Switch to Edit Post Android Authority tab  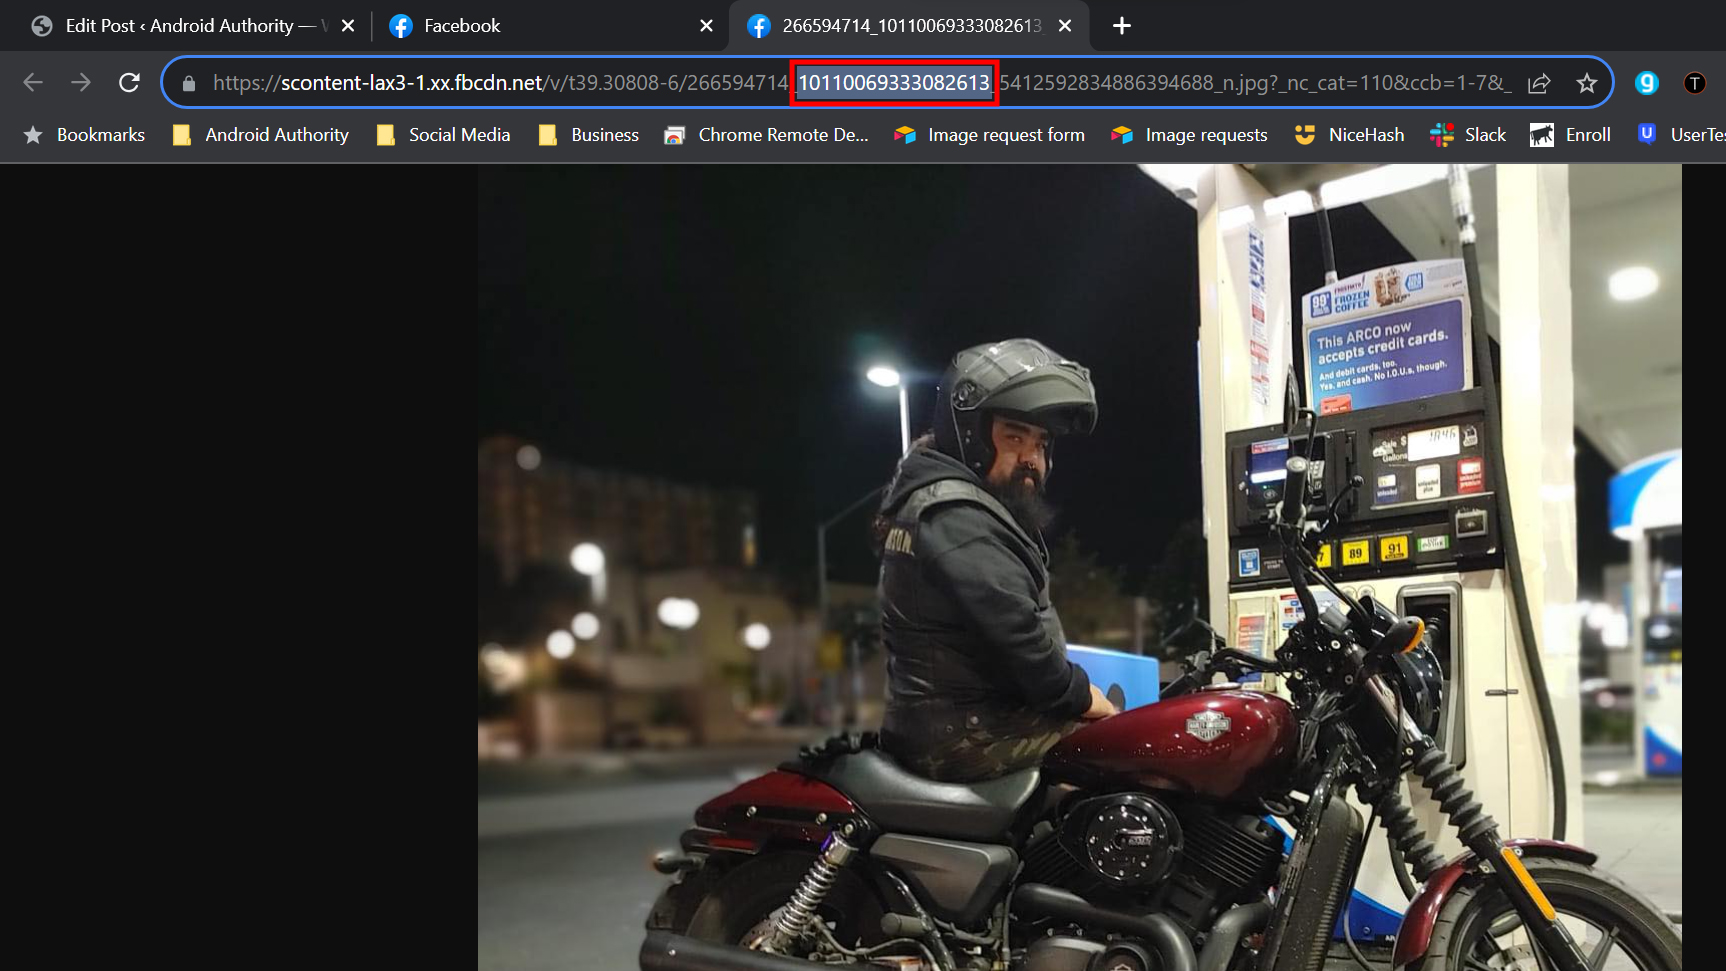(x=180, y=26)
